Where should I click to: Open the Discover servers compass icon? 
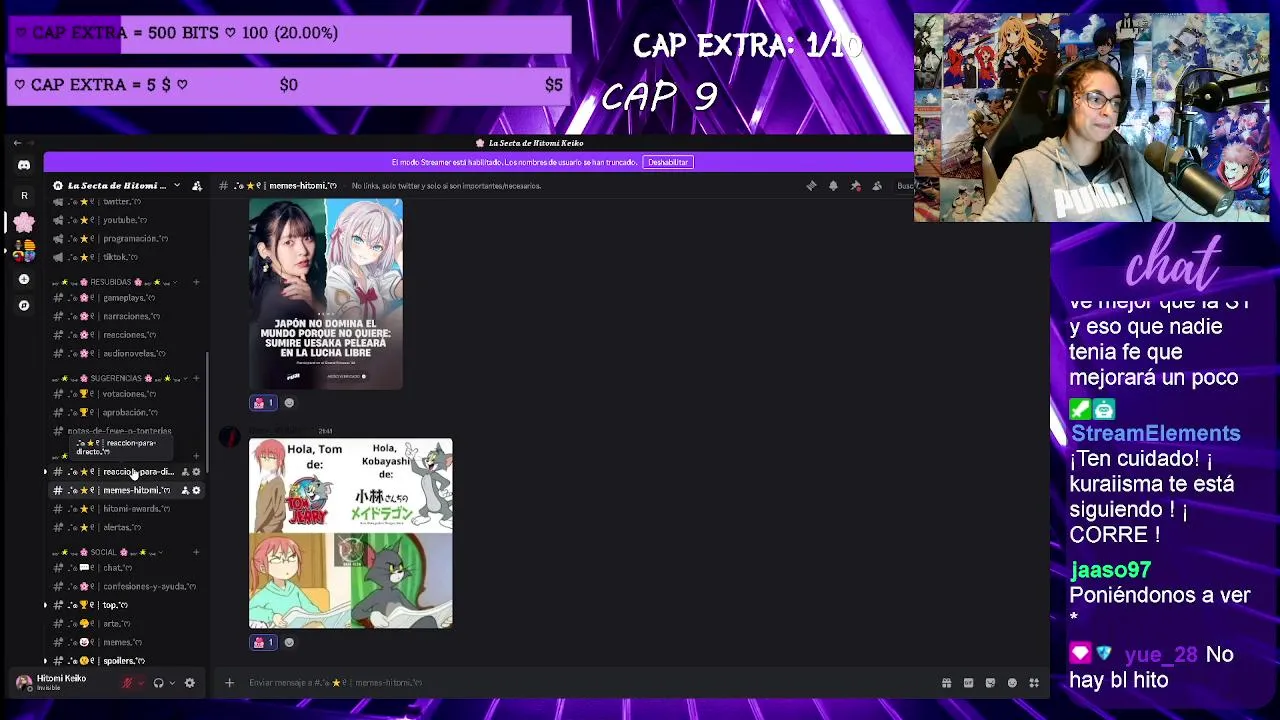pos(24,305)
